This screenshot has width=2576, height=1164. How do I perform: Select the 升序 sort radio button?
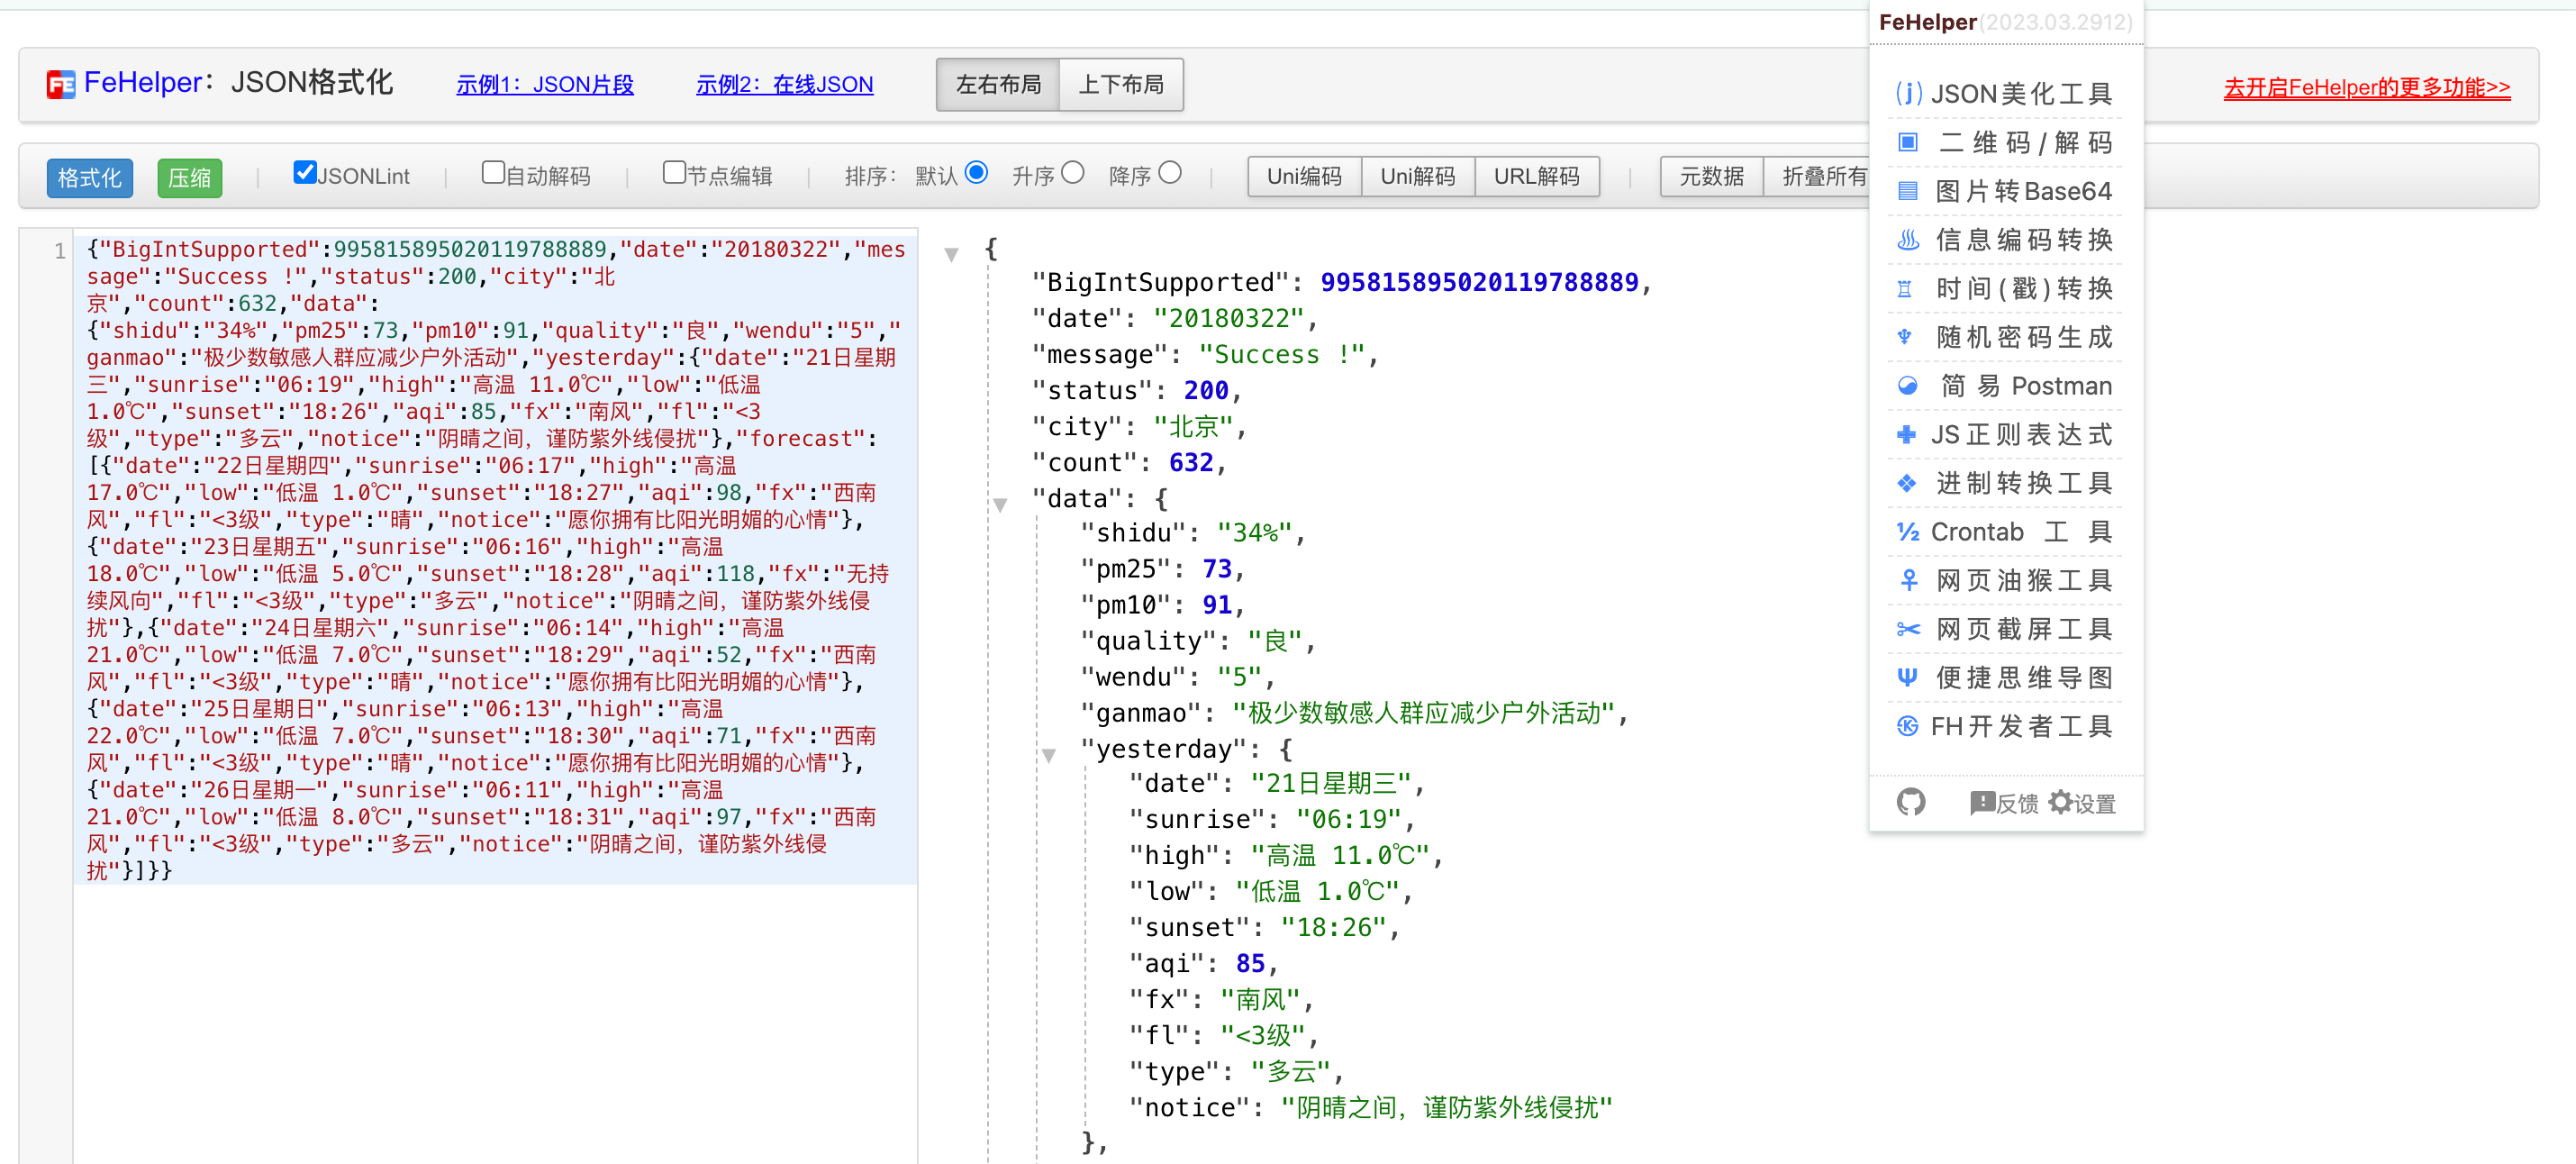[x=1072, y=173]
